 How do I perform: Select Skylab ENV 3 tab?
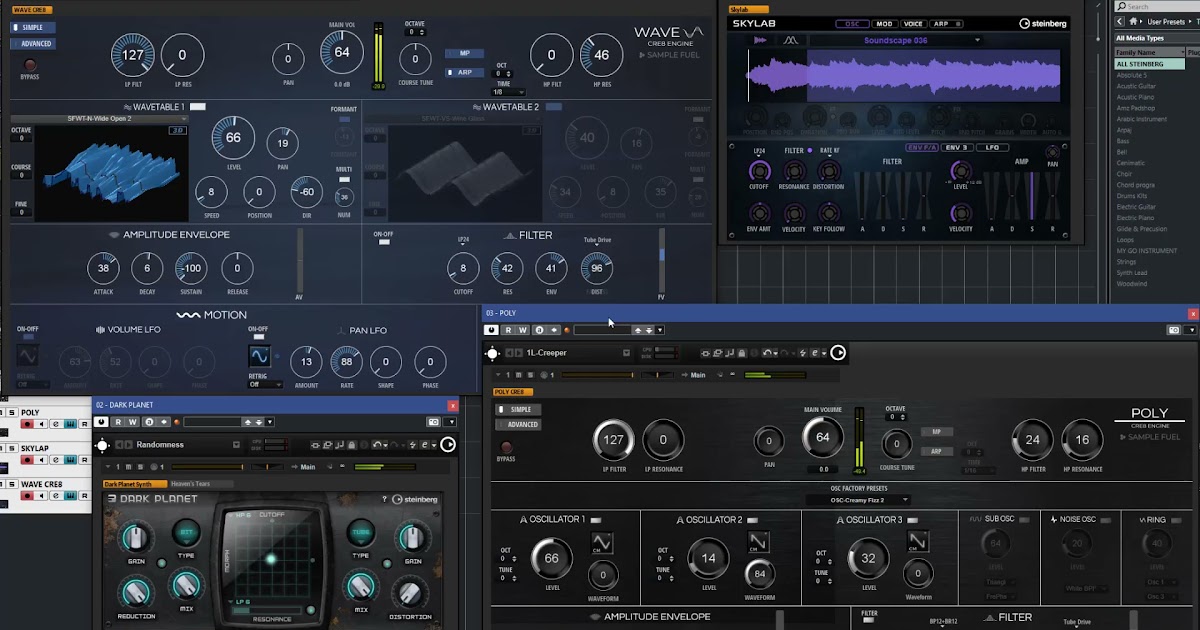click(957, 147)
